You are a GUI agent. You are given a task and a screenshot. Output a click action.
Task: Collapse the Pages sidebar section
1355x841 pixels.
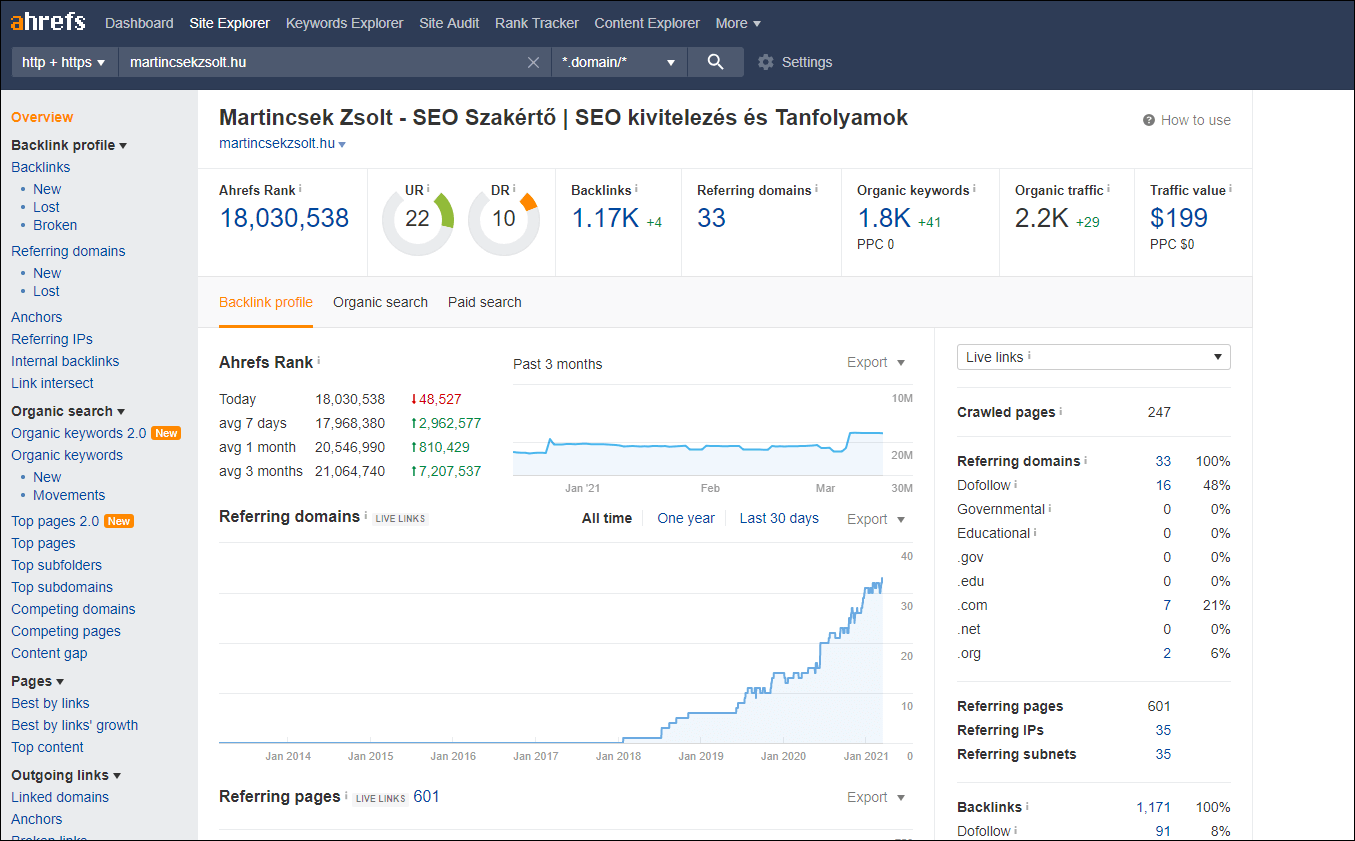coord(38,681)
